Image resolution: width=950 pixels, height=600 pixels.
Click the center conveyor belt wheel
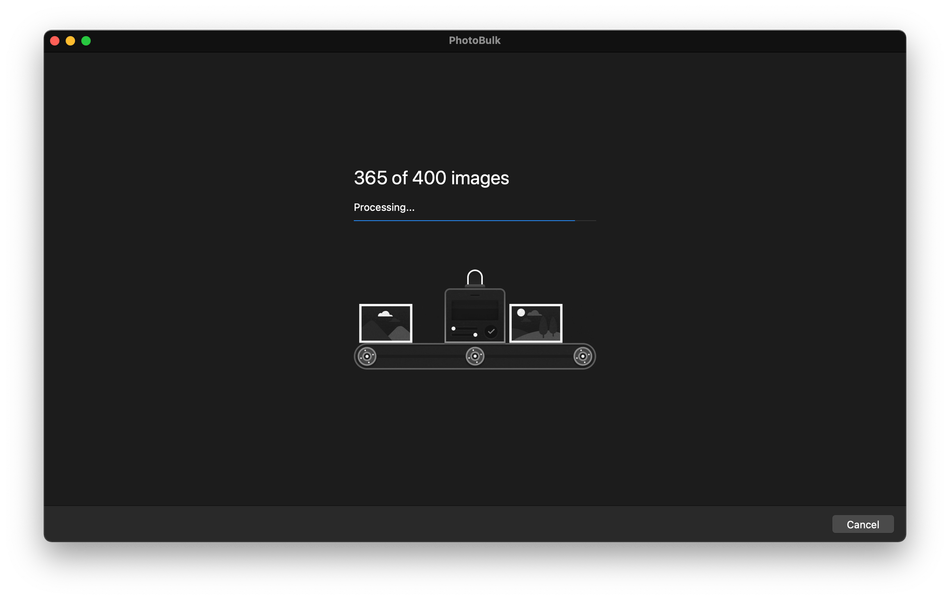(474, 356)
